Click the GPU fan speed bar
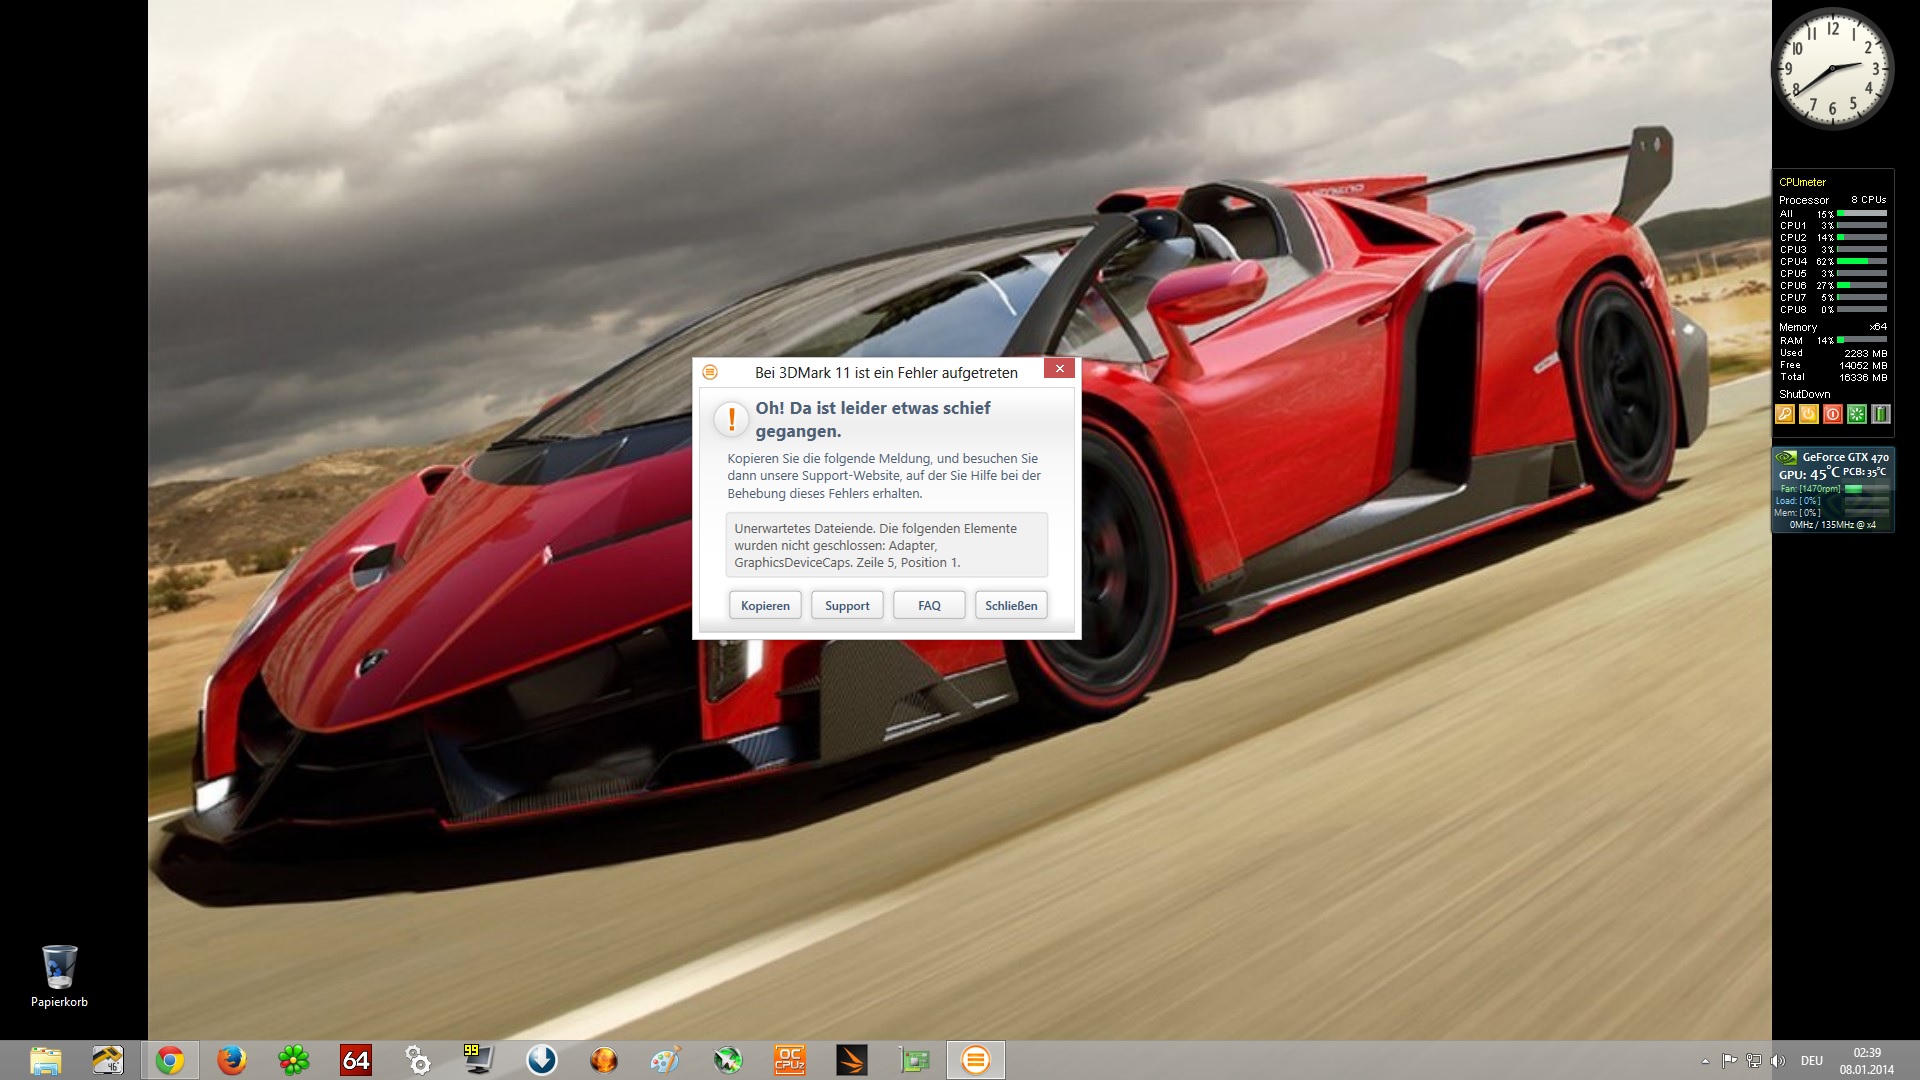 [1866, 489]
